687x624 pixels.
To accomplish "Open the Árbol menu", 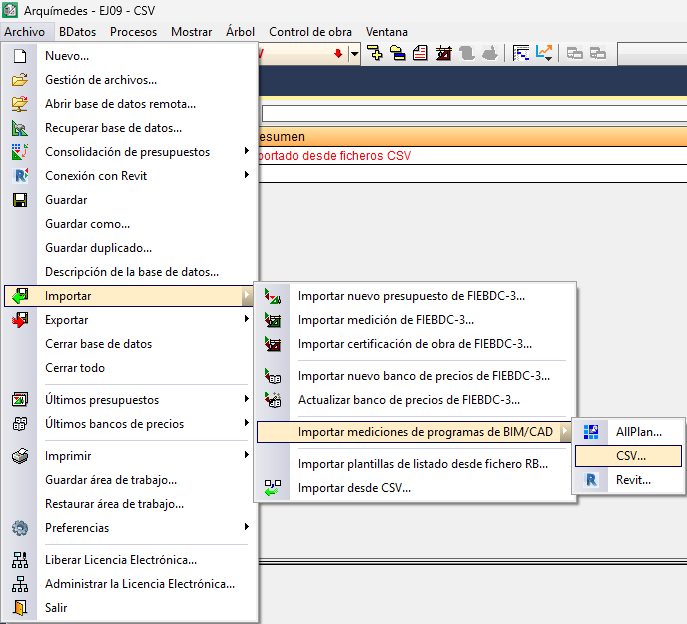I will coord(240,32).
